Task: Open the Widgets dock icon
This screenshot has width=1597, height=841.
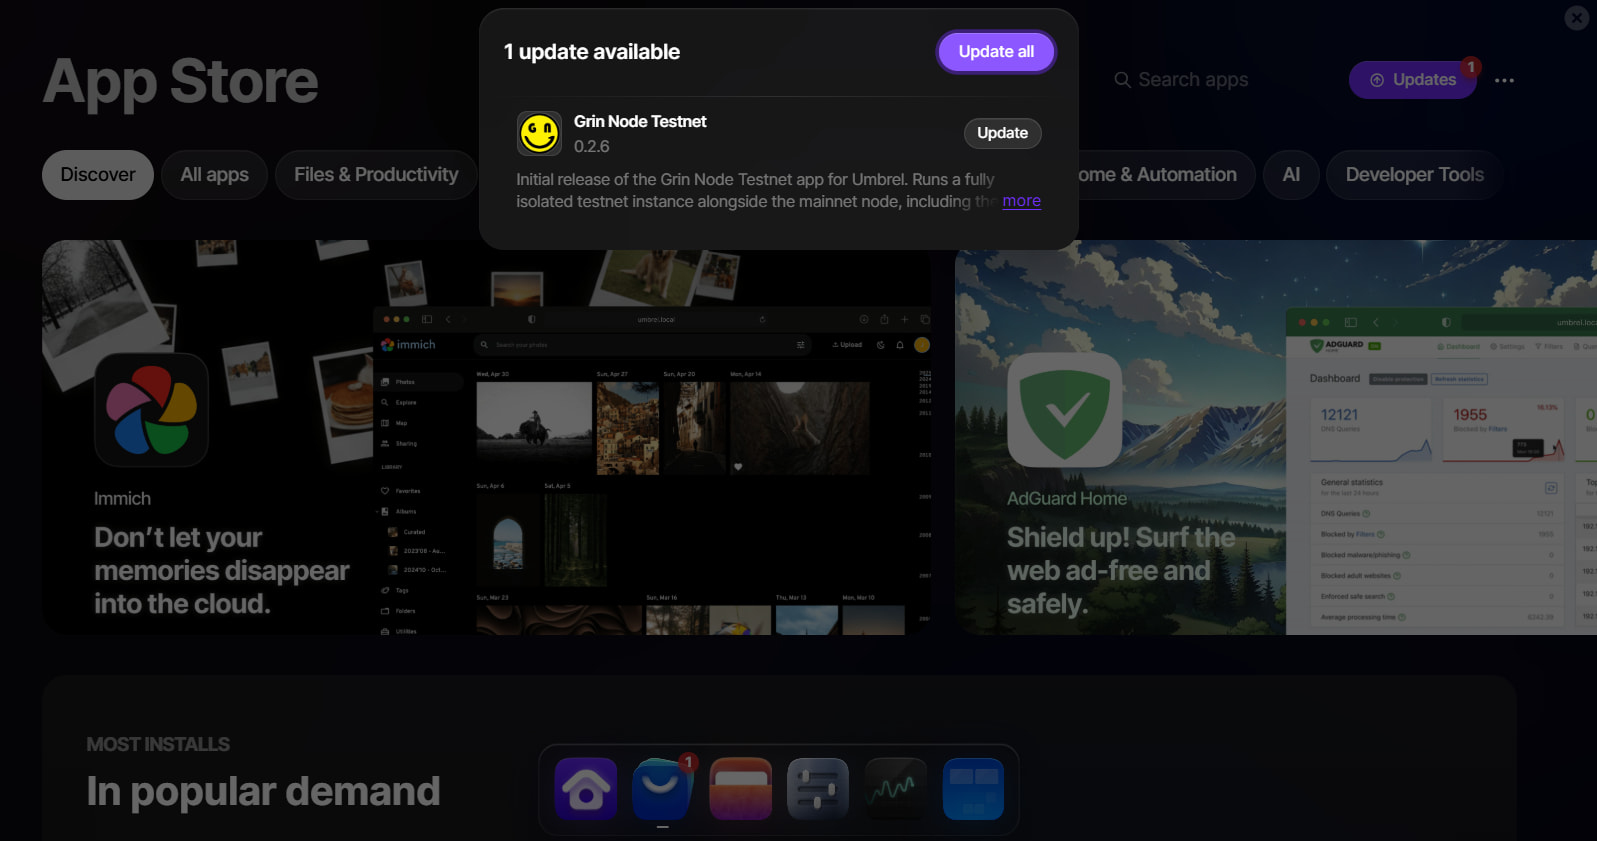Action: coord(973,789)
